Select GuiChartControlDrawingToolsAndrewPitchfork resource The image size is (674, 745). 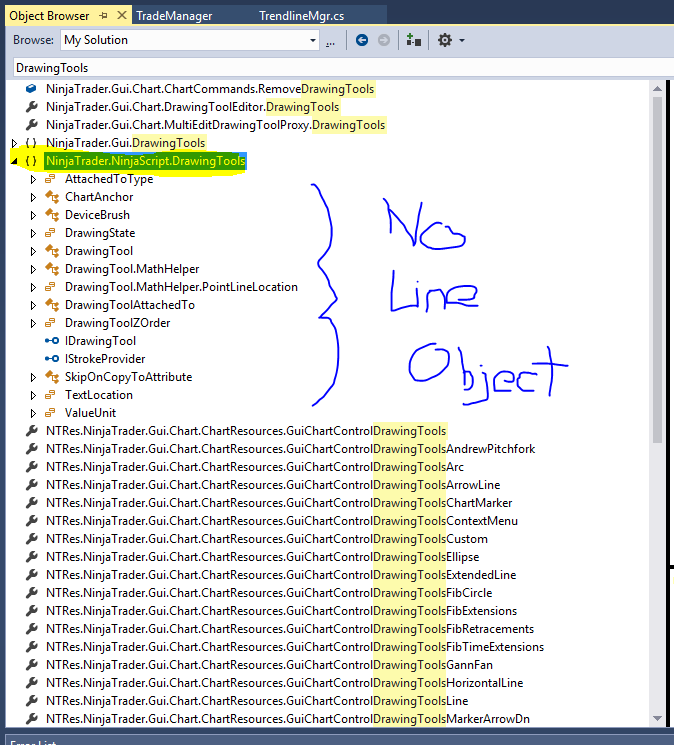pos(291,449)
